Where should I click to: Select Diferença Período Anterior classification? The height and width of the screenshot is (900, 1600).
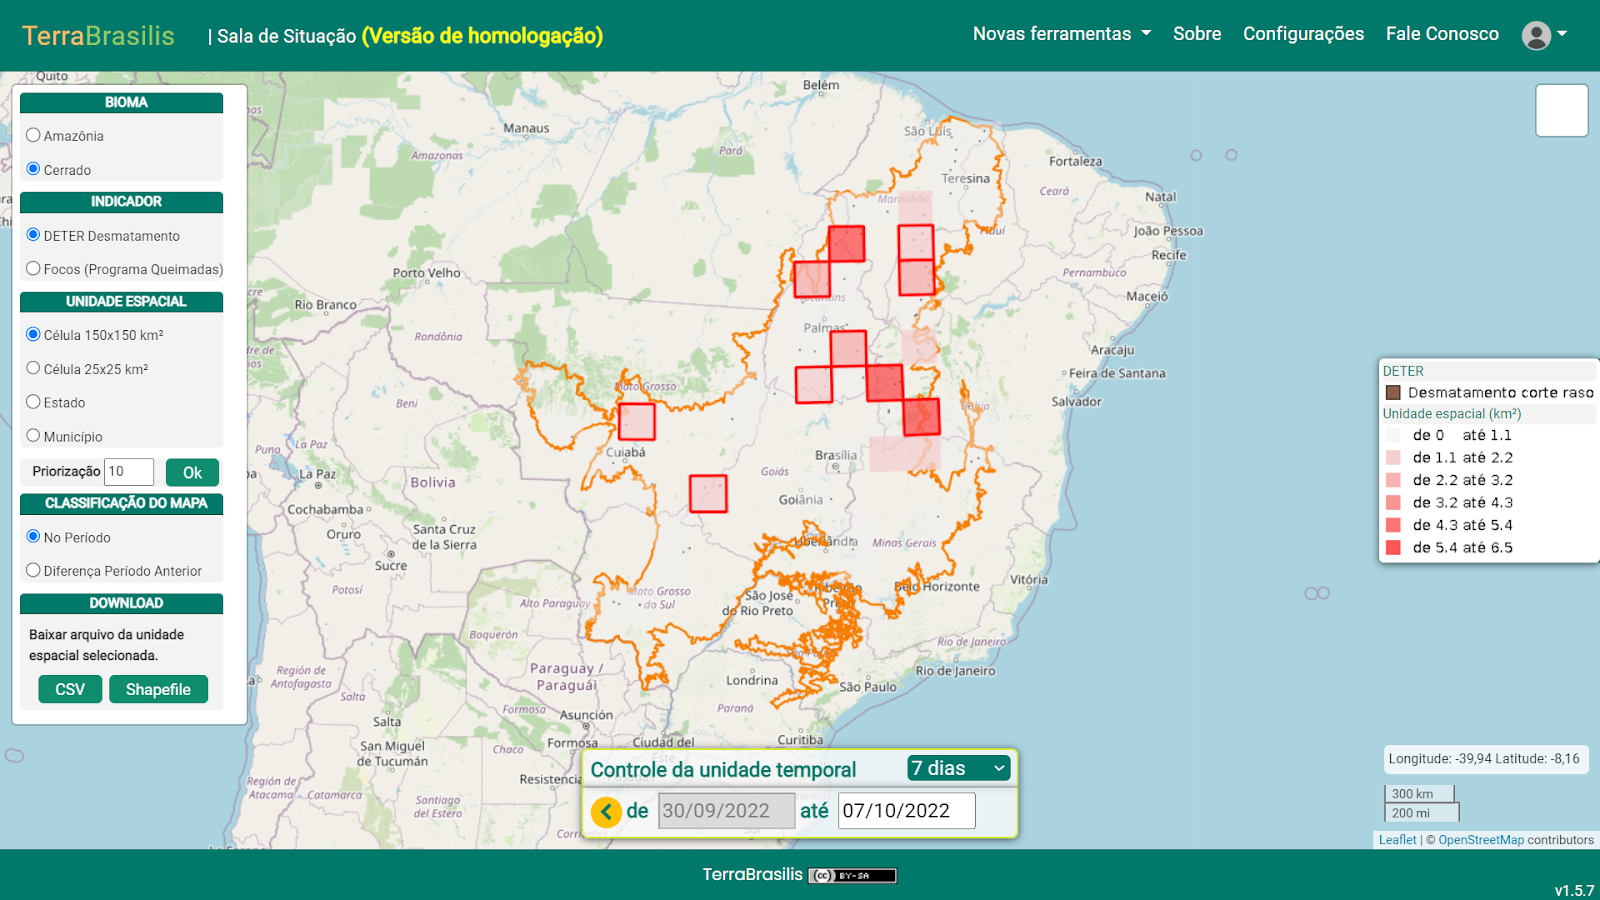point(34,570)
